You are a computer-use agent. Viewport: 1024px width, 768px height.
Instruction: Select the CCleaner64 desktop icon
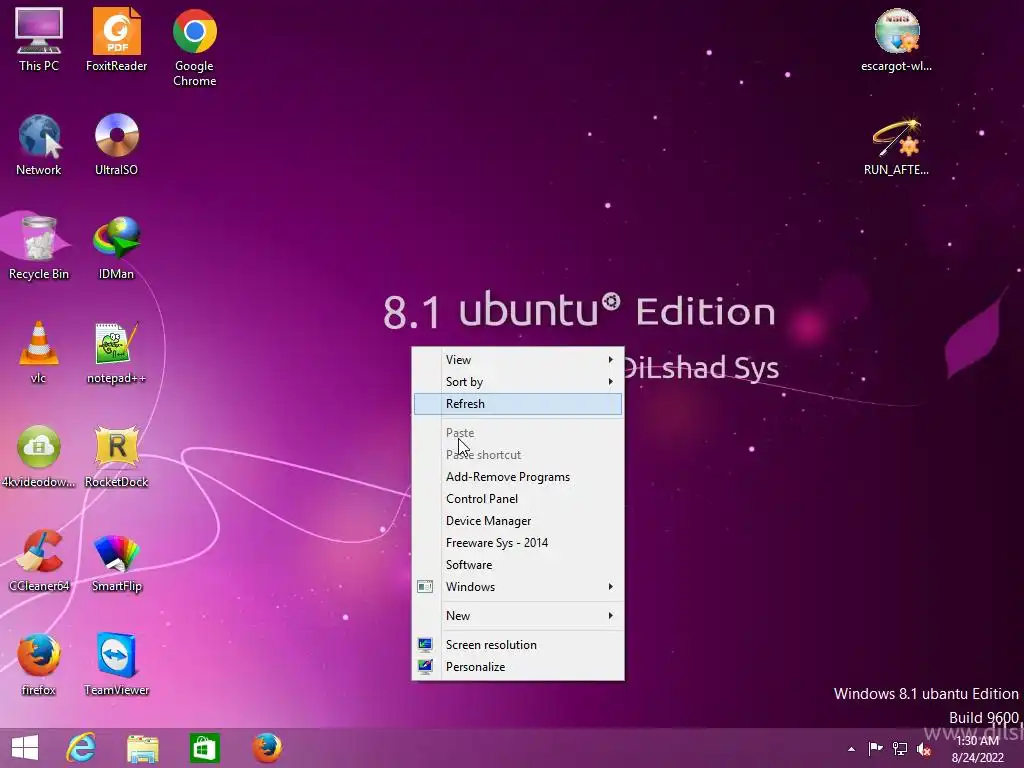(x=39, y=560)
